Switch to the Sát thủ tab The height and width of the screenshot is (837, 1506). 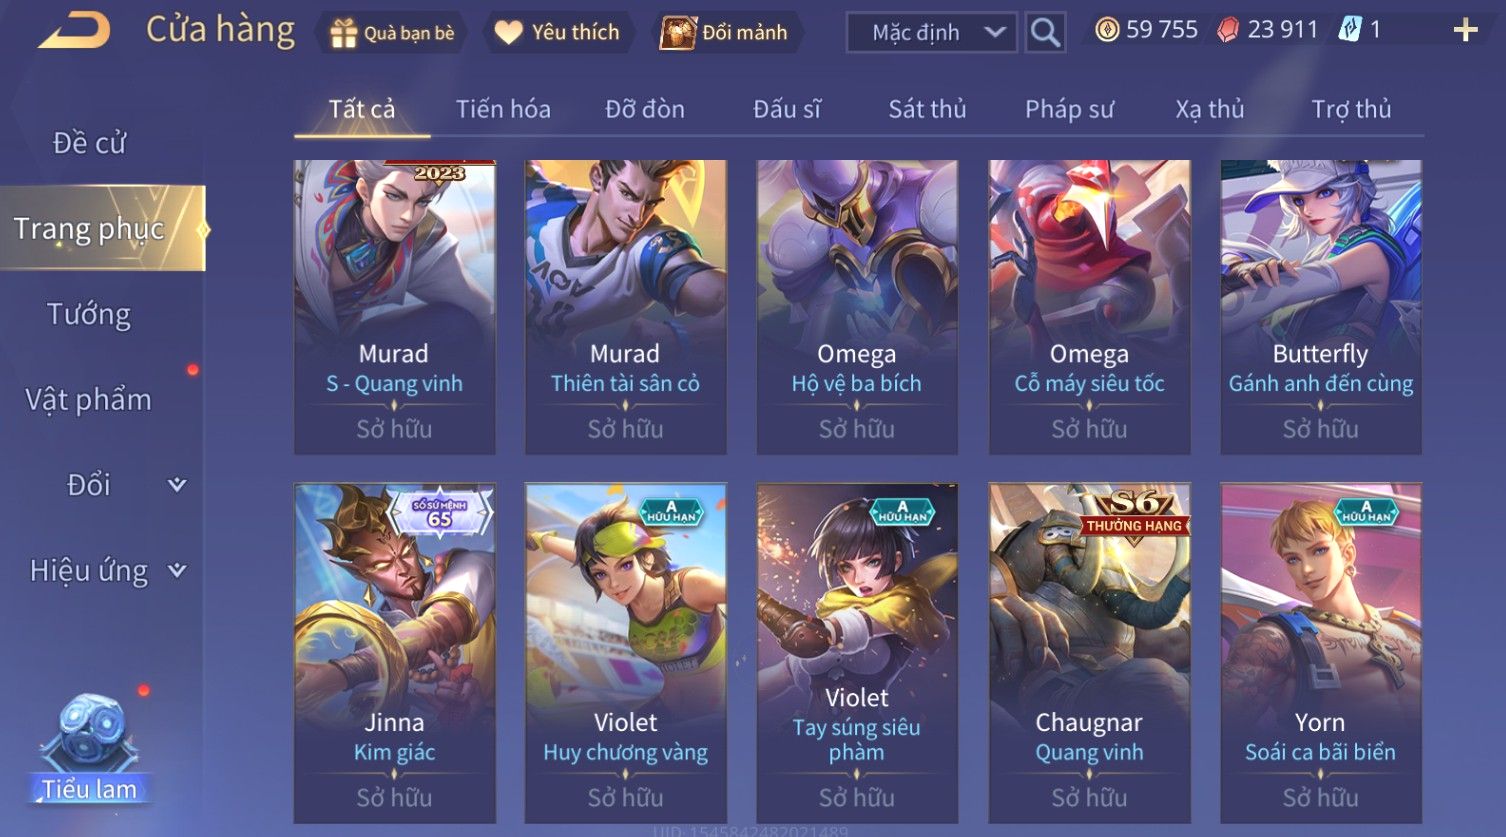click(x=927, y=109)
